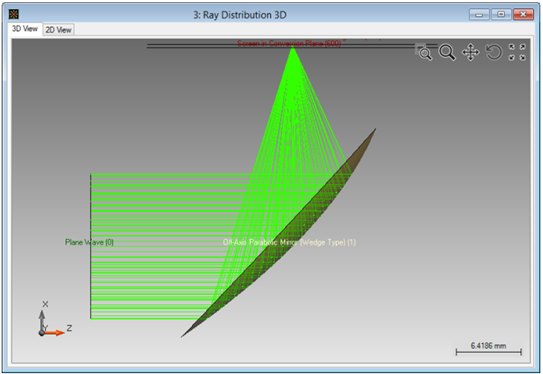Click the 6.4186 mm scale bar

tap(488, 349)
